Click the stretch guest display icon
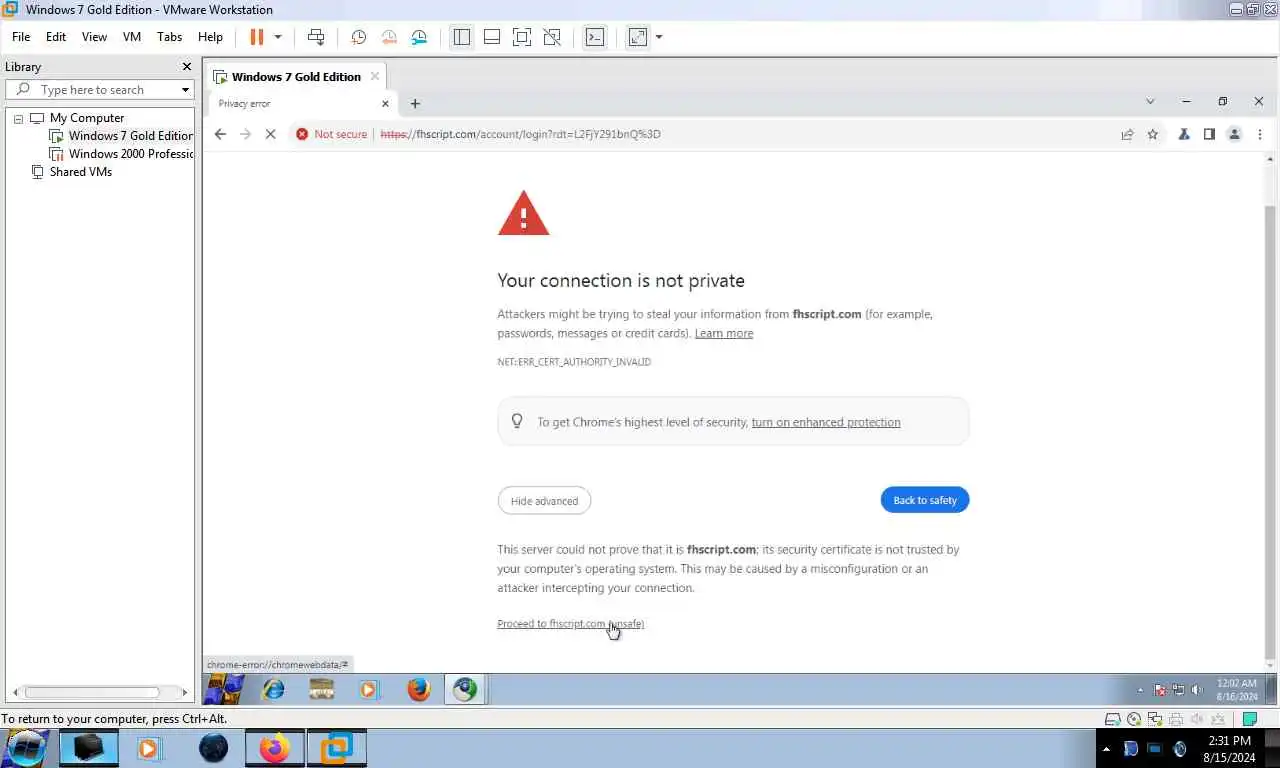The height and width of the screenshot is (768, 1280). point(638,37)
